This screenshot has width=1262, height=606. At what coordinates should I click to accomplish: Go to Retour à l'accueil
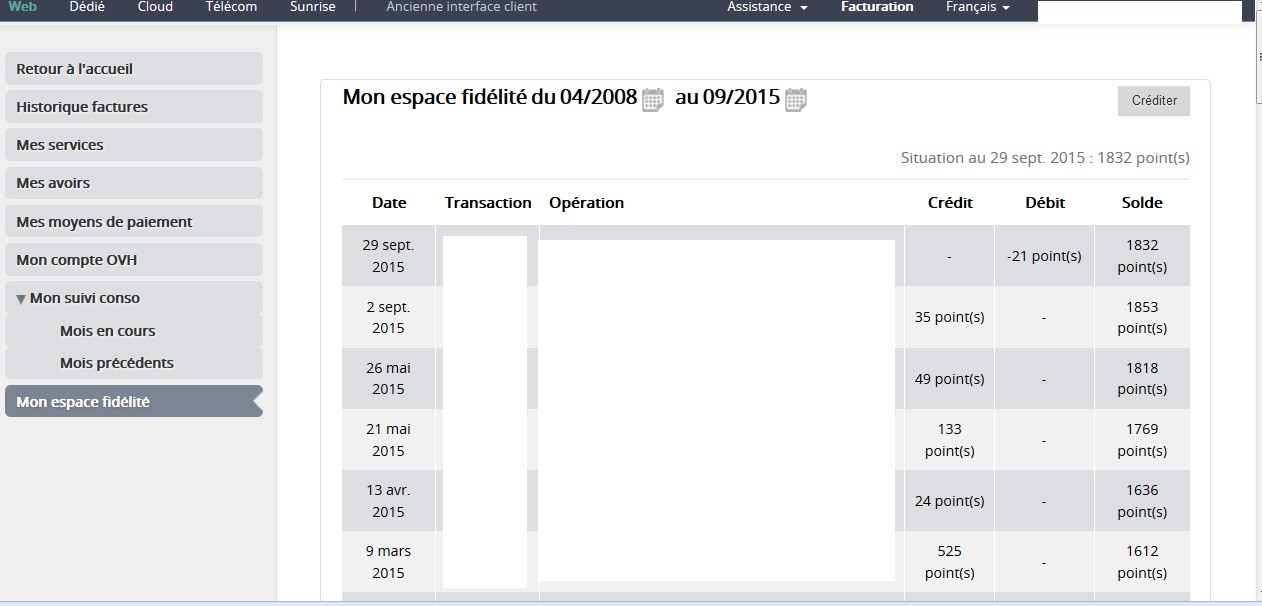pos(133,69)
